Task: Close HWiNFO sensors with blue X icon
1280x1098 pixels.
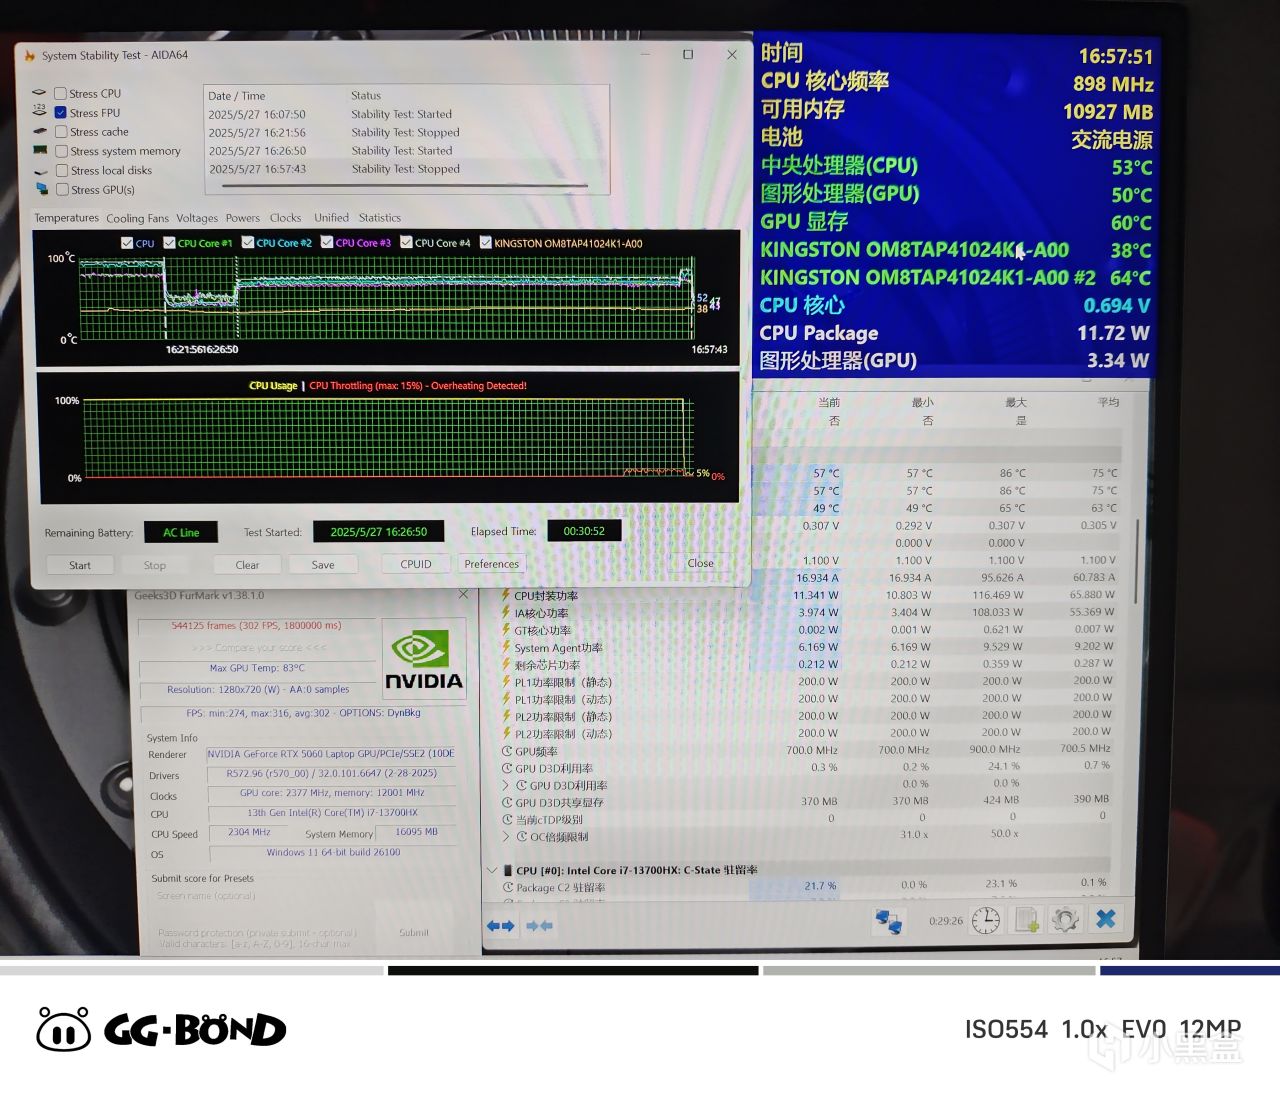Action: tap(1106, 919)
